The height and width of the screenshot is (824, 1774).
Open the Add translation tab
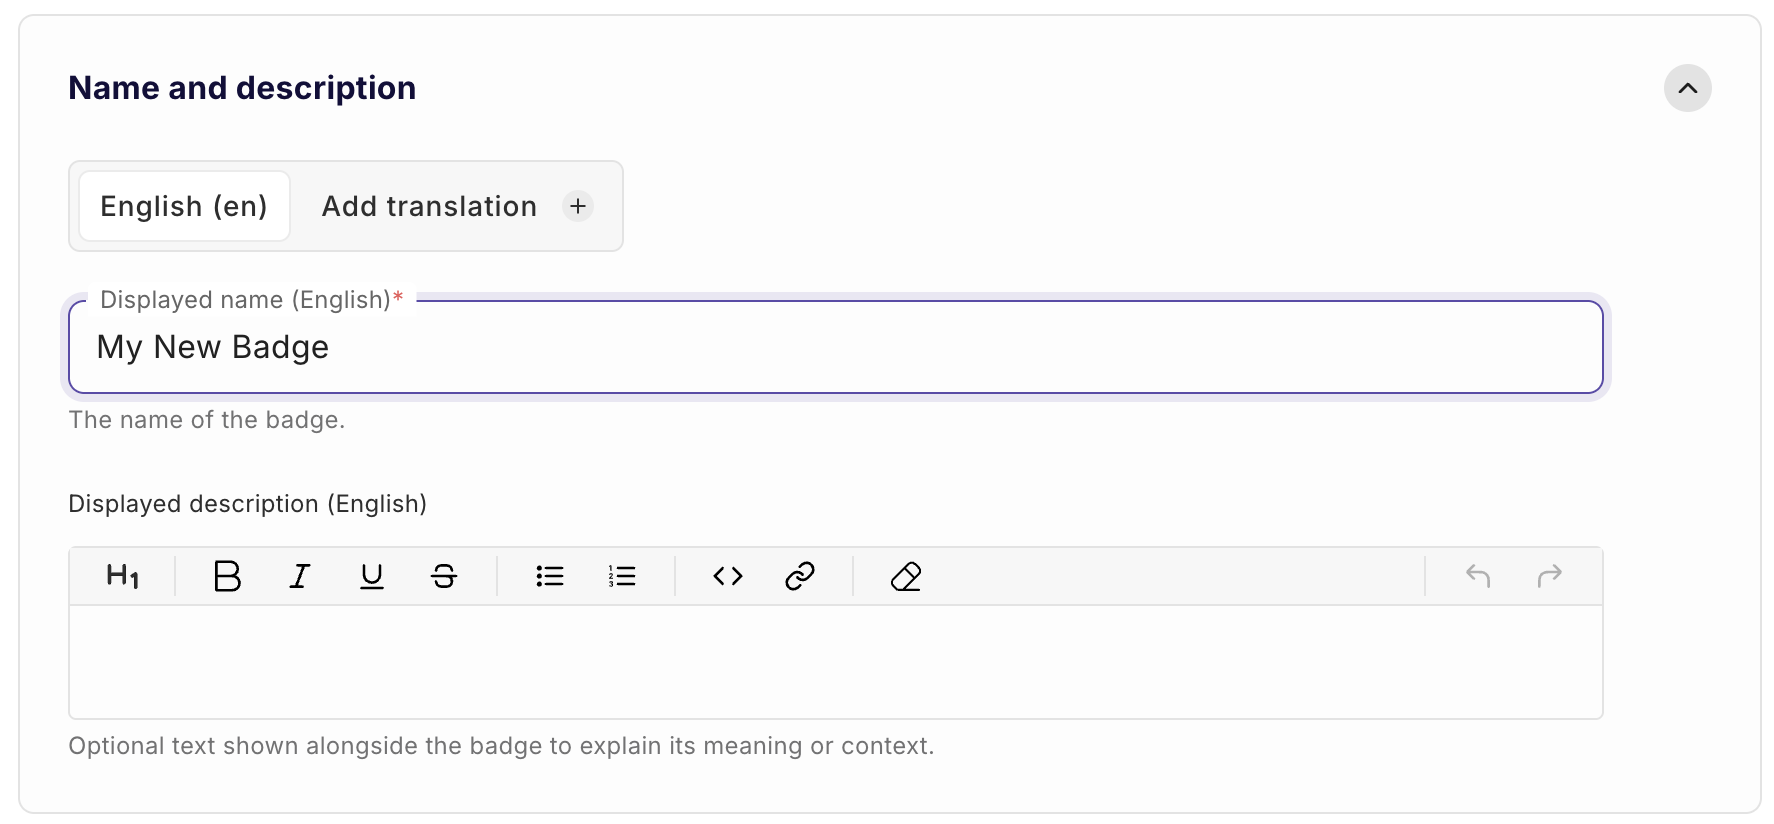[429, 206]
